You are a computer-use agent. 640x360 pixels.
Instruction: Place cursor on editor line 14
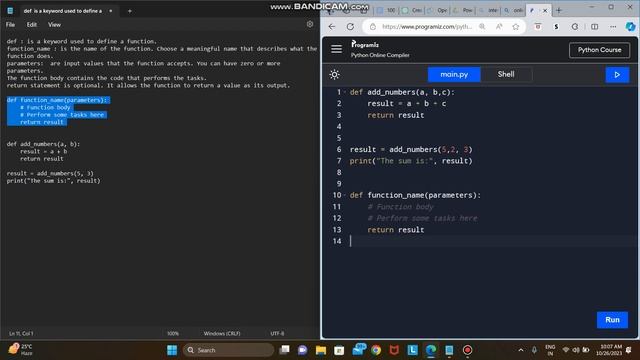pyautogui.click(x=492, y=241)
